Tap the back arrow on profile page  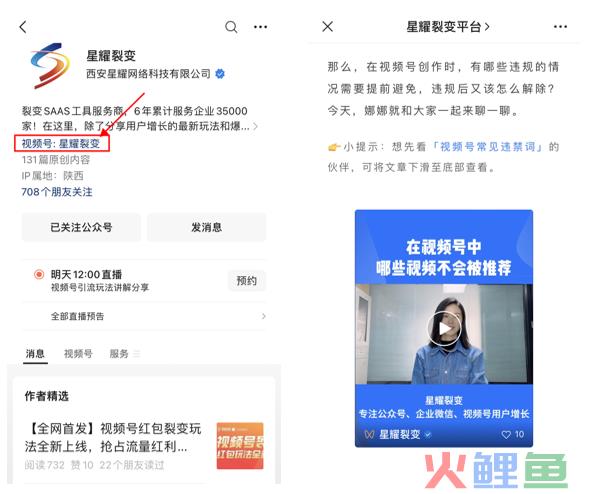click(x=23, y=27)
